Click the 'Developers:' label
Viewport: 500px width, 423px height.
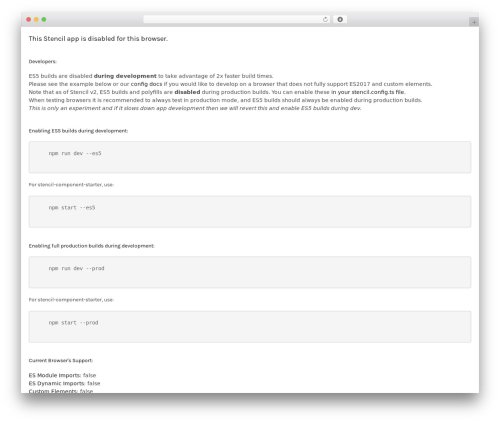click(x=43, y=62)
